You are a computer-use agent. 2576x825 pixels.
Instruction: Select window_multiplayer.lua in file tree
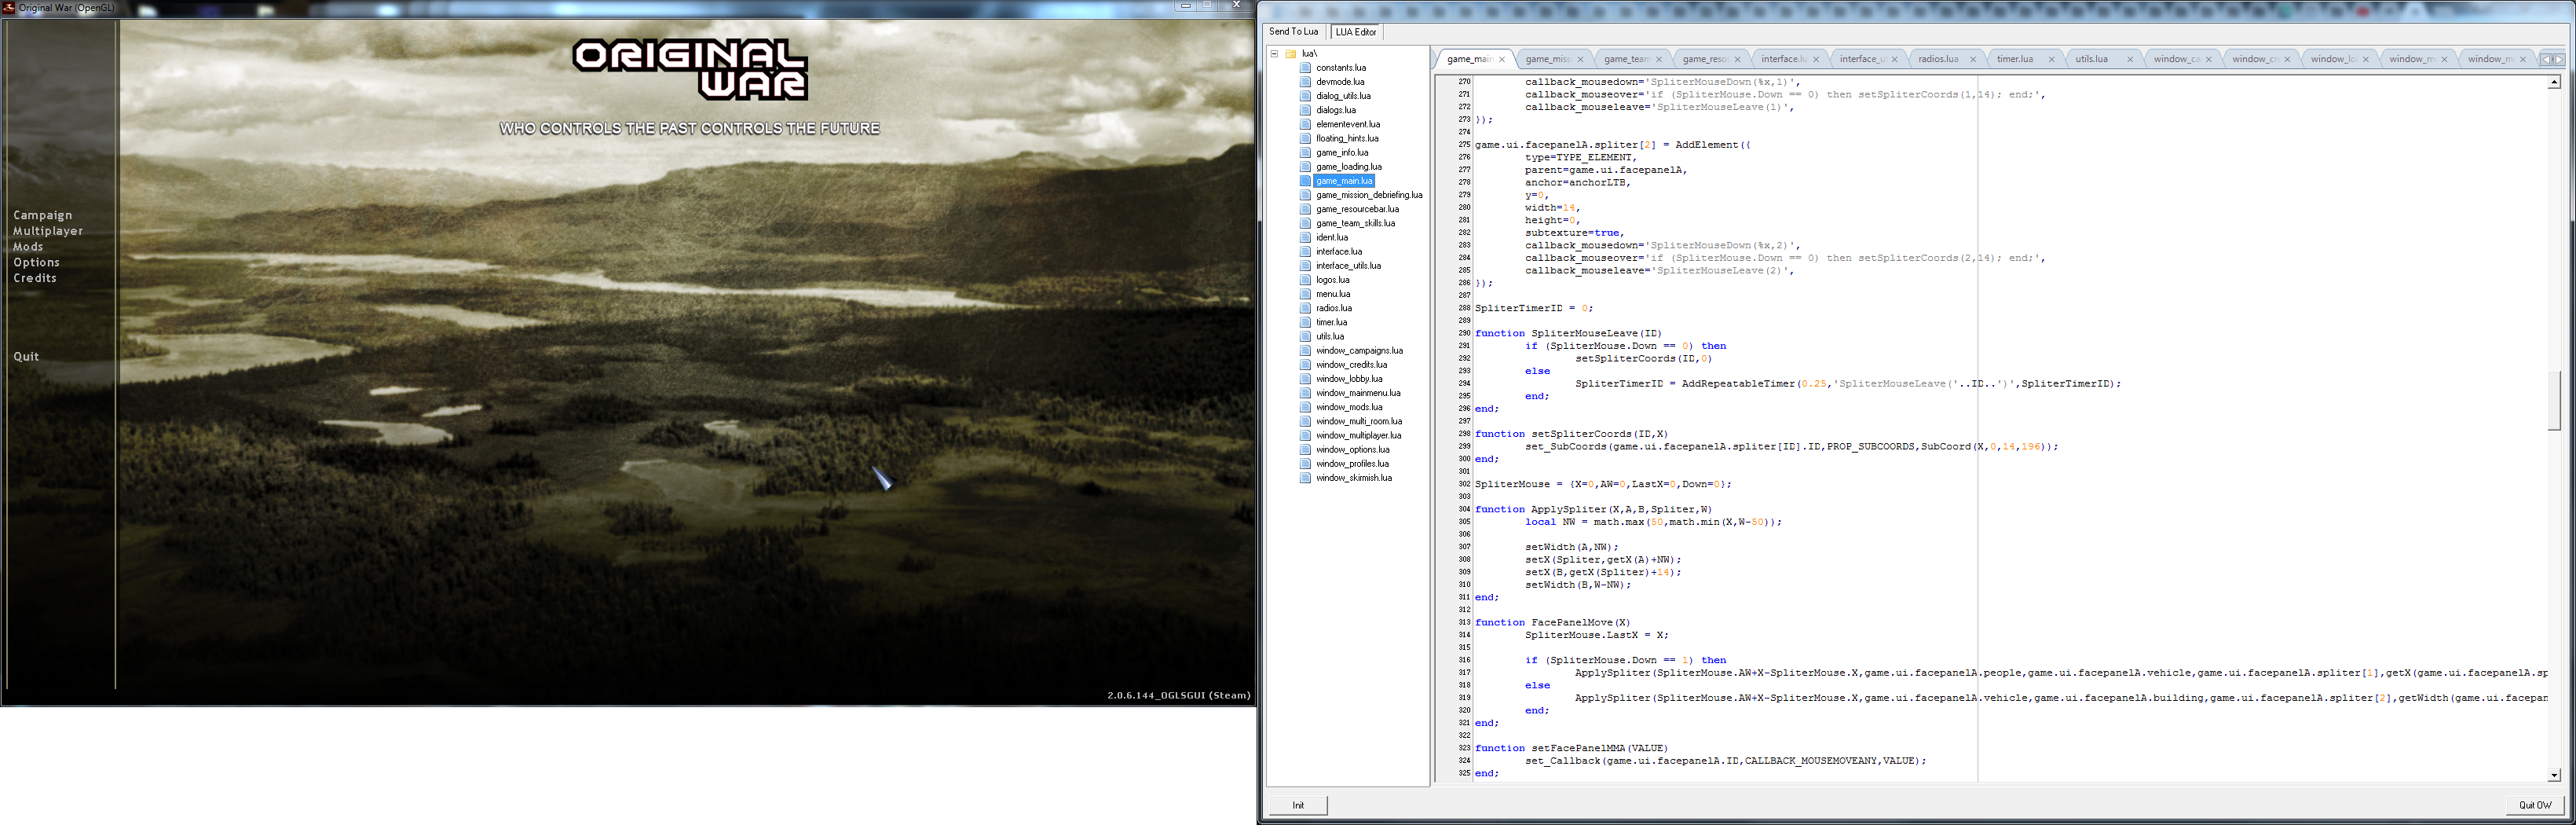click(1358, 435)
